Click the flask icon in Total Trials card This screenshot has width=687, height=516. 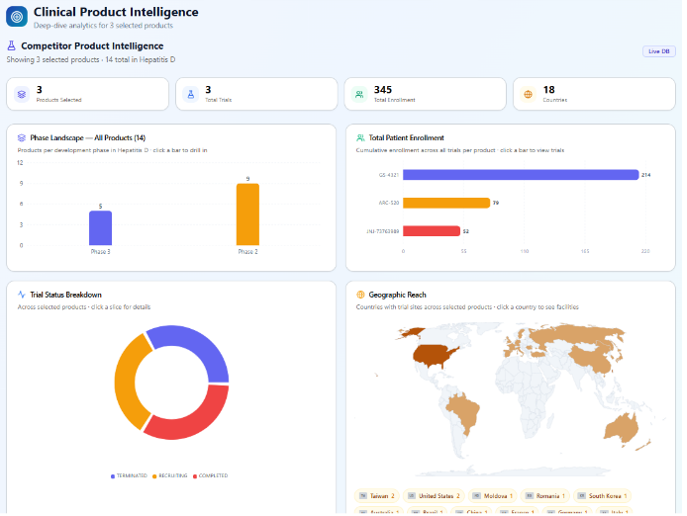pos(191,94)
